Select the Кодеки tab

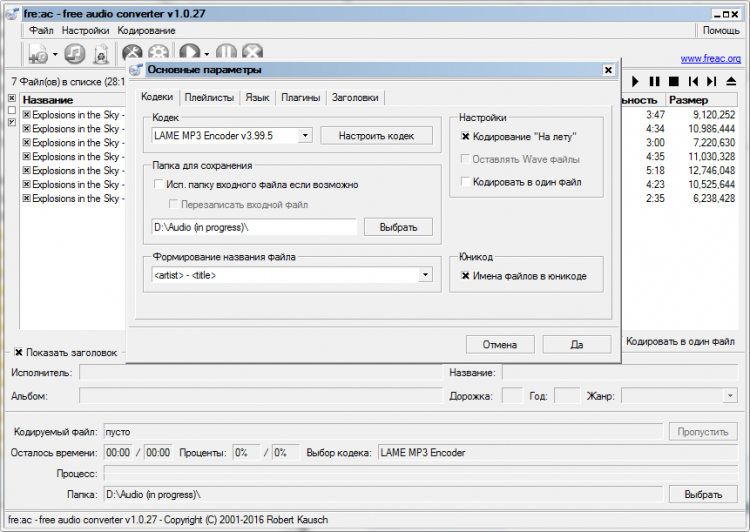(x=157, y=97)
